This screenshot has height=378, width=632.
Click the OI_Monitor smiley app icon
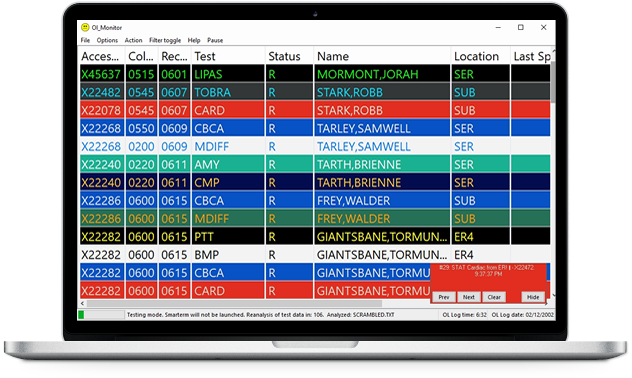(x=85, y=27)
